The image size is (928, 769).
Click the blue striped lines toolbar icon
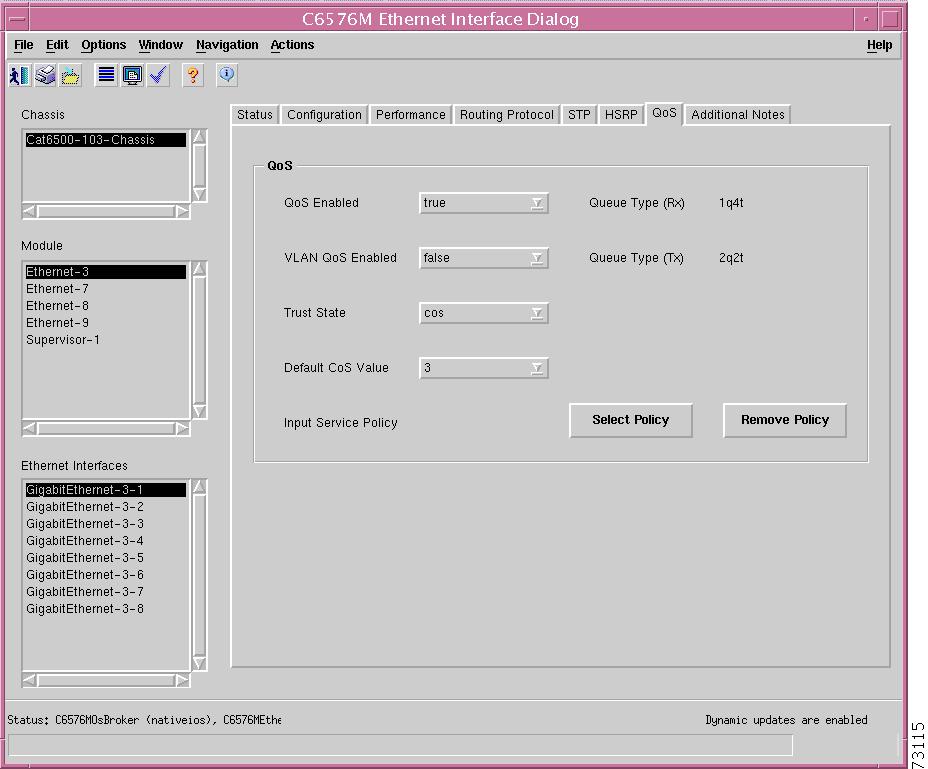106,75
